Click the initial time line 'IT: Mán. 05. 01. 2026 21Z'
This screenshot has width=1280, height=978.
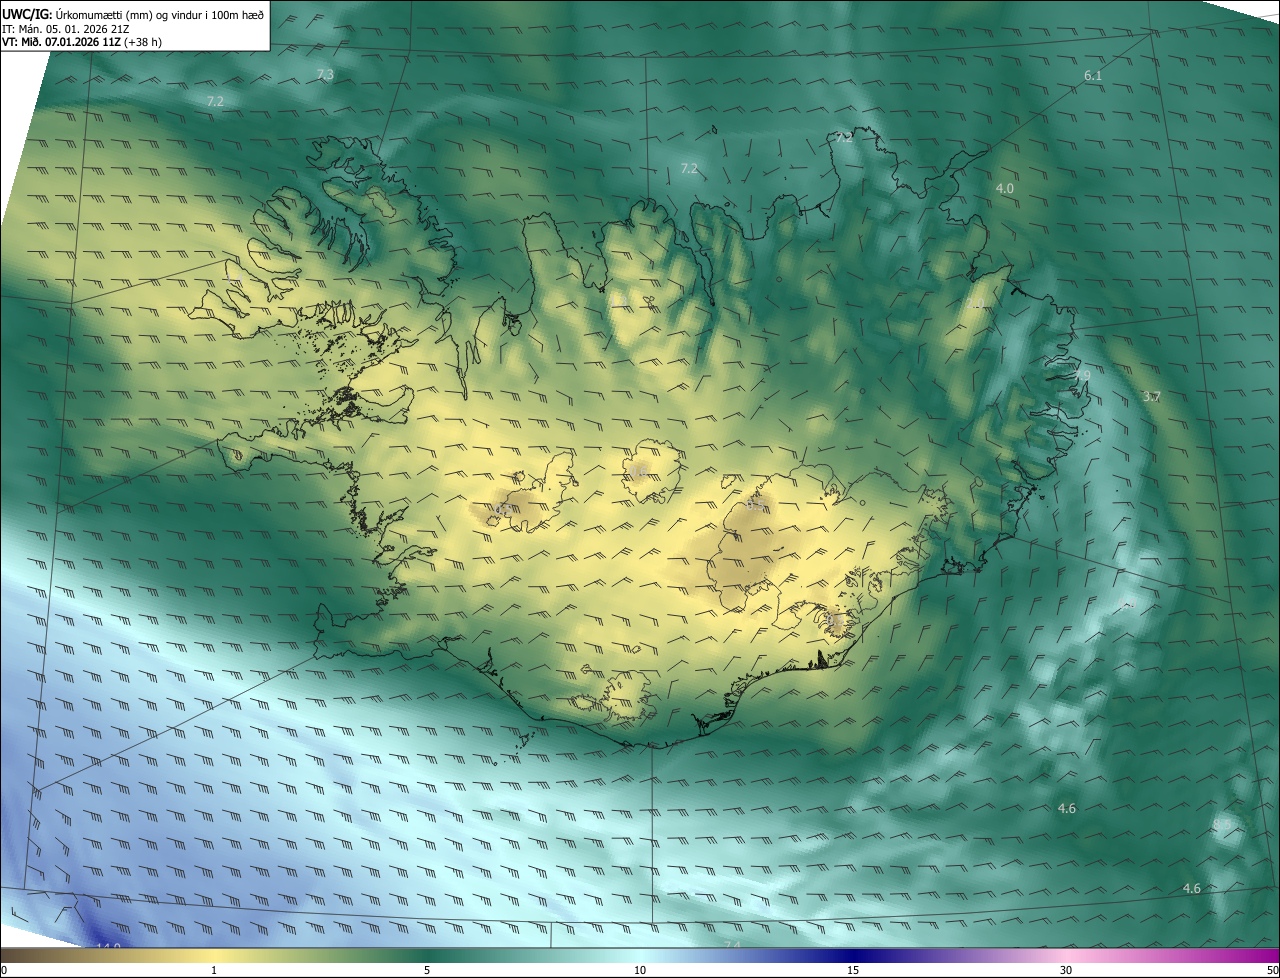tap(65, 29)
